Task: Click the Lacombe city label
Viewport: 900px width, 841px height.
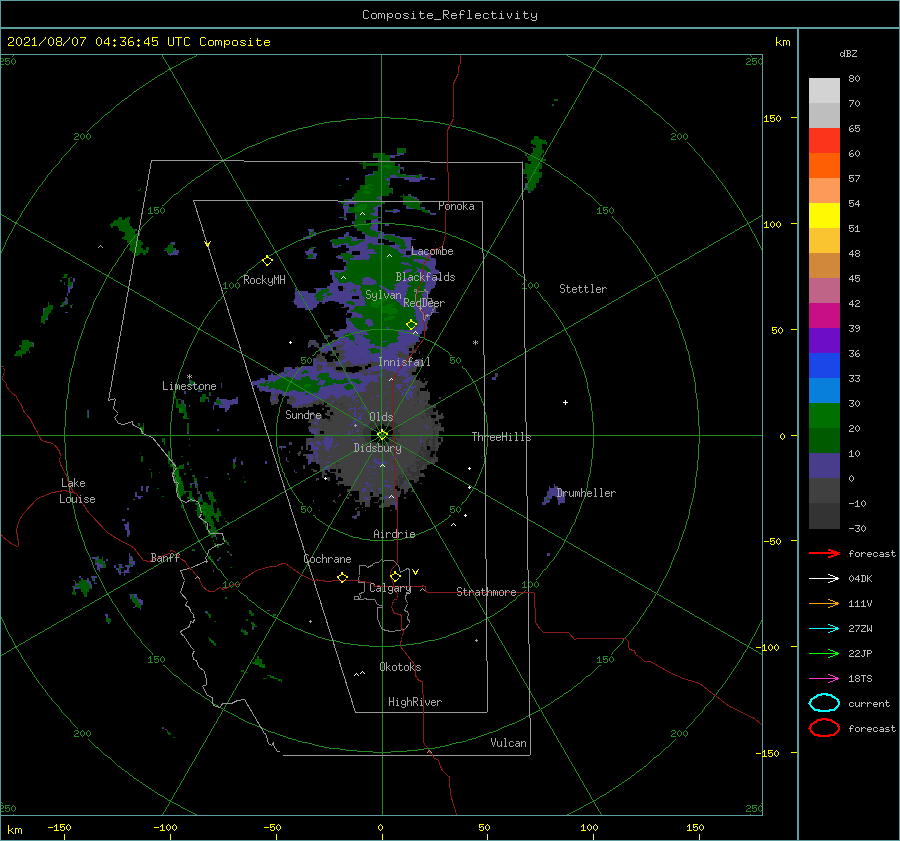Action: coord(432,251)
